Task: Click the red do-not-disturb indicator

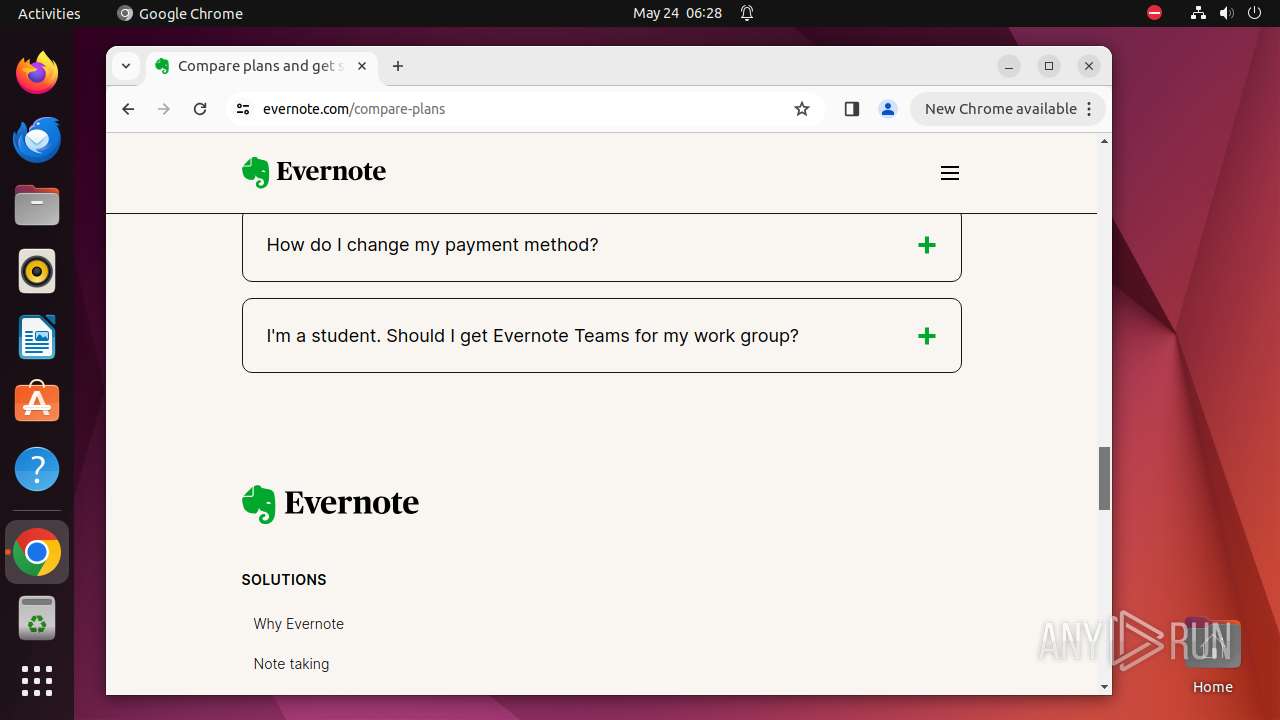Action: tap(1155, 13)
